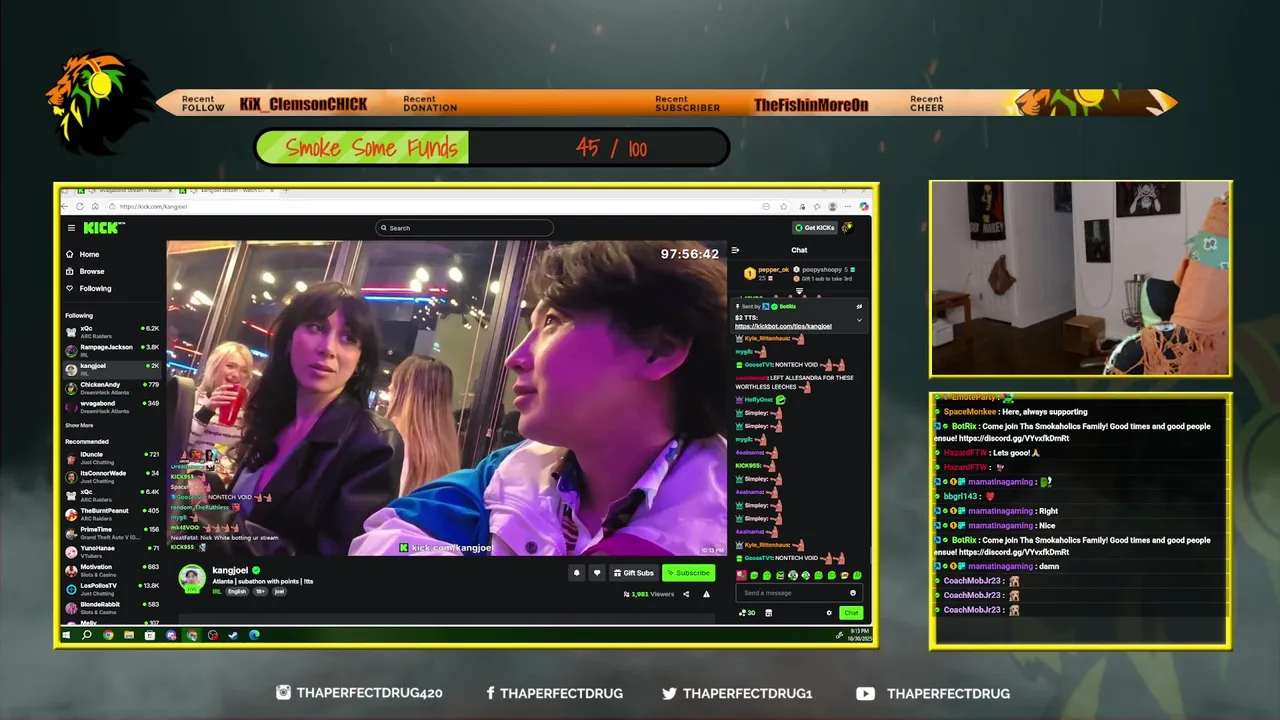Image resolution: width=1280 pixels, height=720 pixels.
Task: Open TheBurntPeanut recommended channel
Action: point(113,514)
